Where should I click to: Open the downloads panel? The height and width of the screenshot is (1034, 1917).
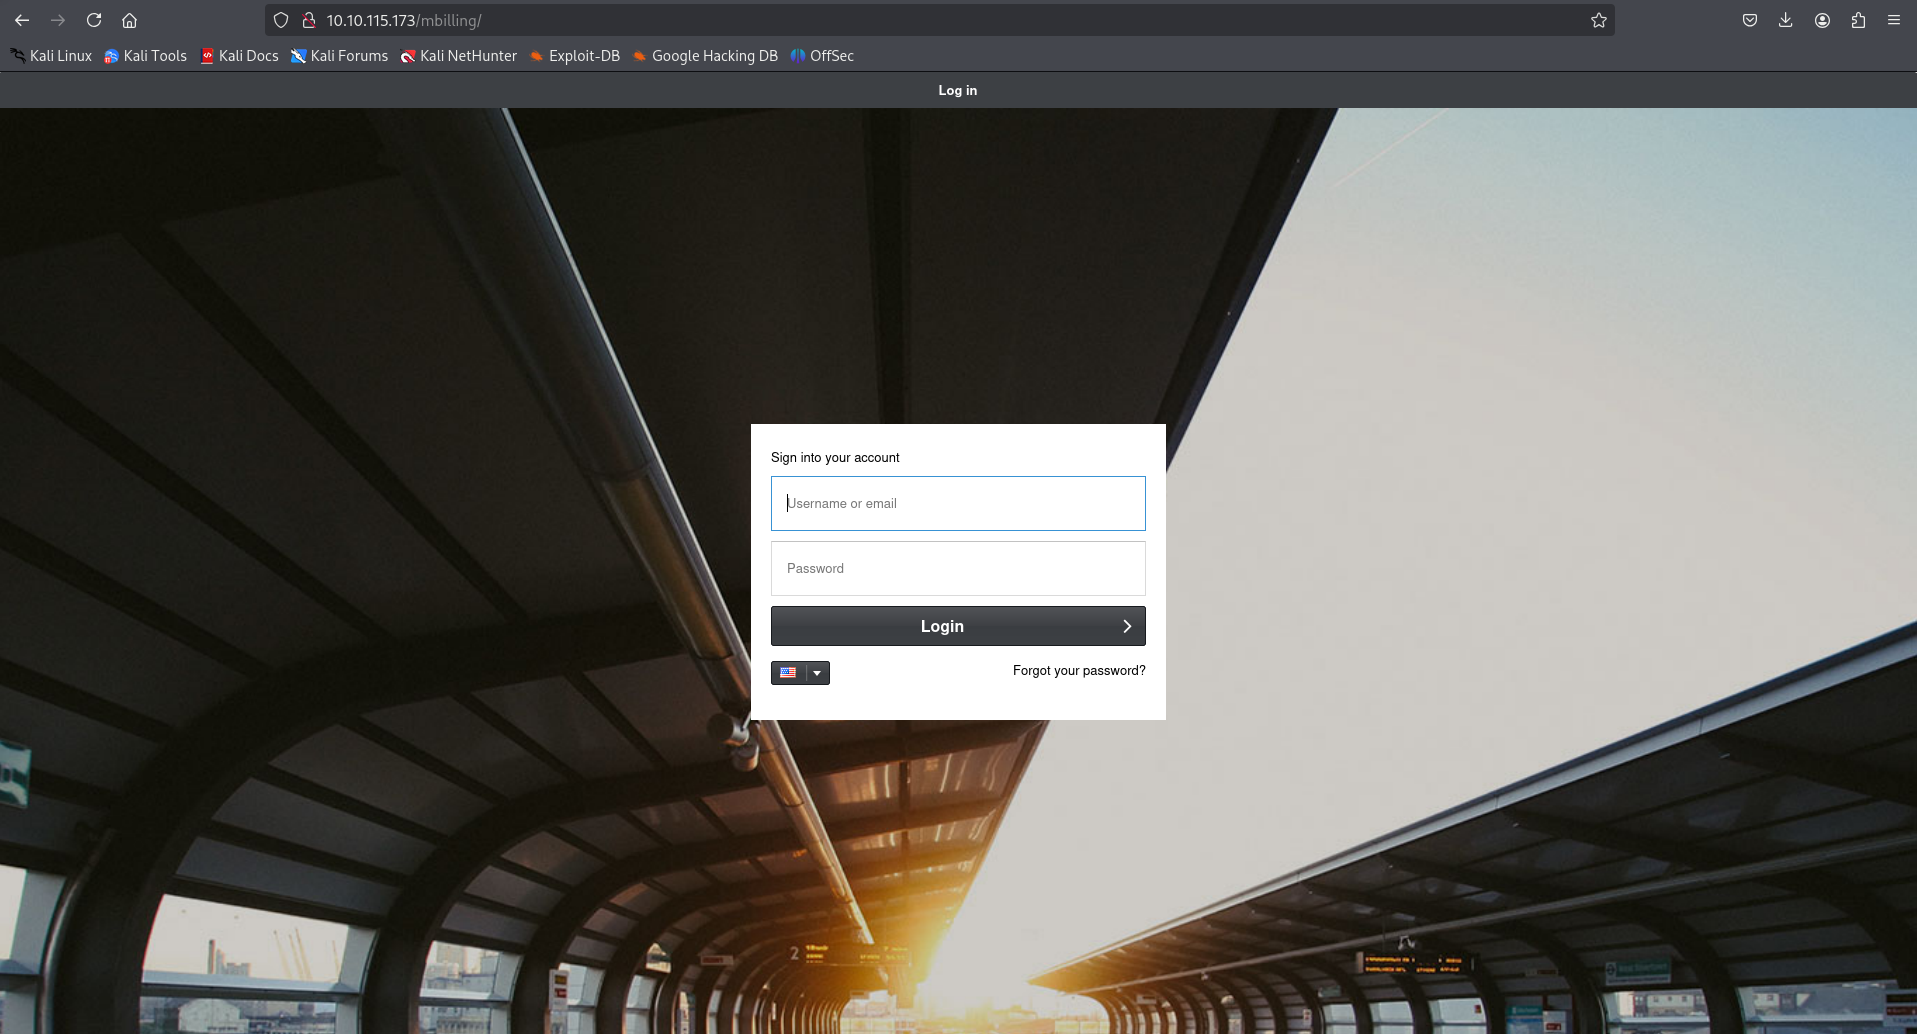(1786, 20)
